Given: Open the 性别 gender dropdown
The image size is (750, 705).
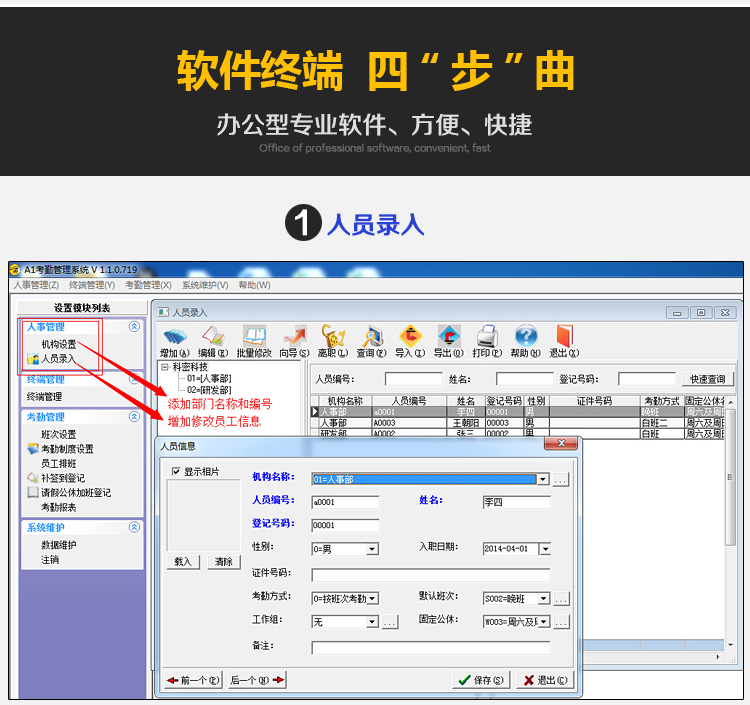Looking at the screenshot, I should coord(372,548).
